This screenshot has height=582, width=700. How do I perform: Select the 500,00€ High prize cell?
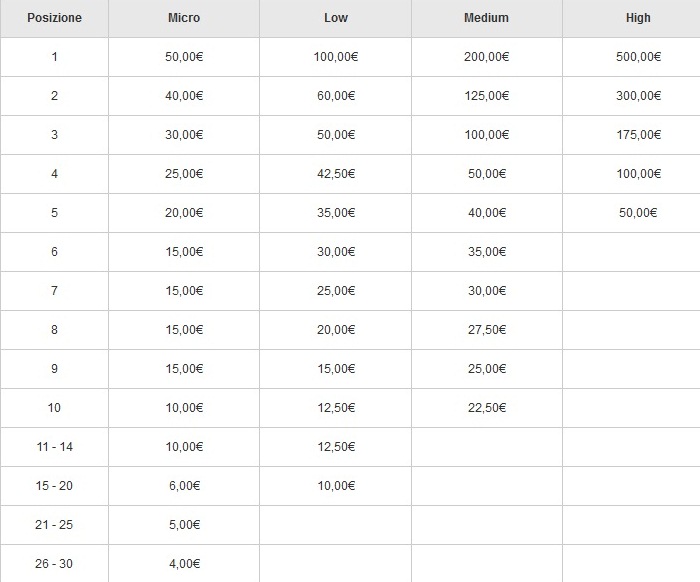click(638, 57)
